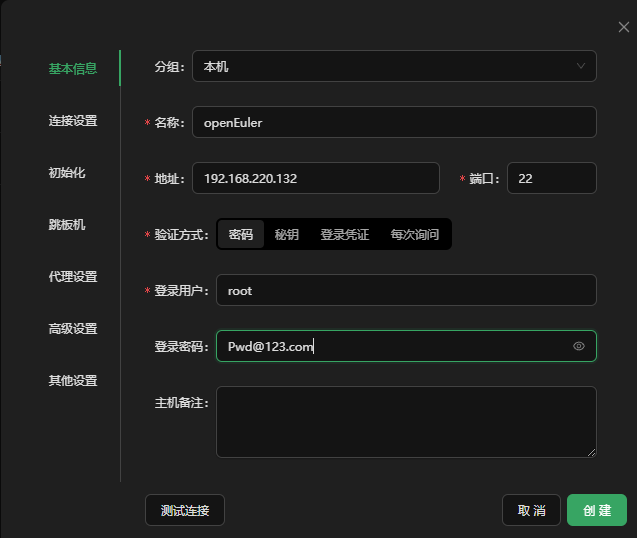Go to the 初始化 tab
637x538 pixels.
click(67, 173)
